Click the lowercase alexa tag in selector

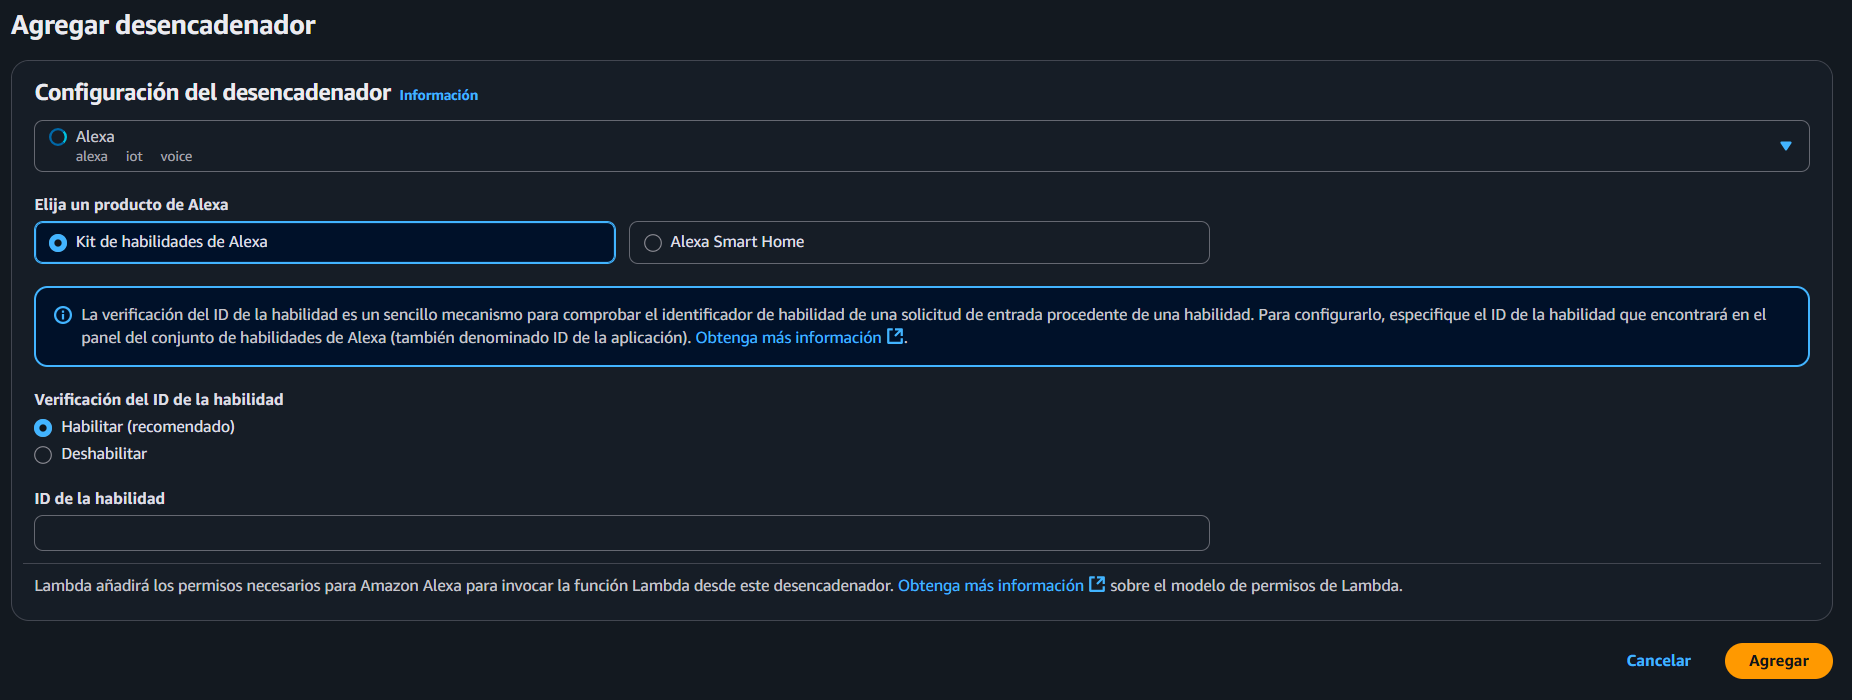[x=91, y=157]
